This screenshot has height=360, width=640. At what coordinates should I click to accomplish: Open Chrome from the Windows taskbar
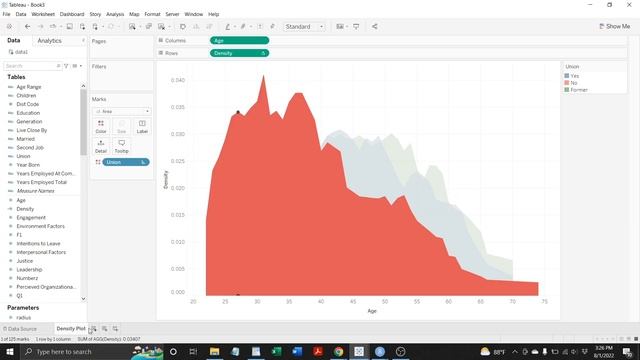click(338, 351)
